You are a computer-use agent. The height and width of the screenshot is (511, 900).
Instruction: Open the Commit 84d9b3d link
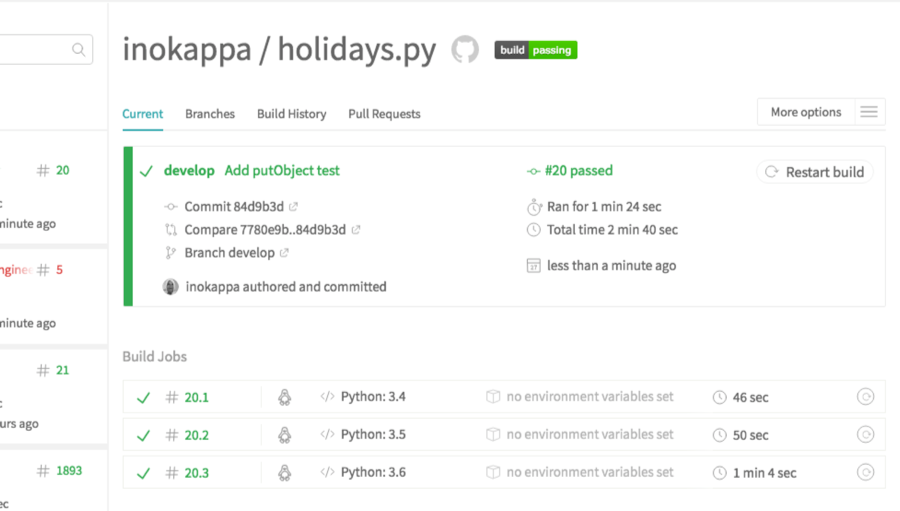coord(234,206)
